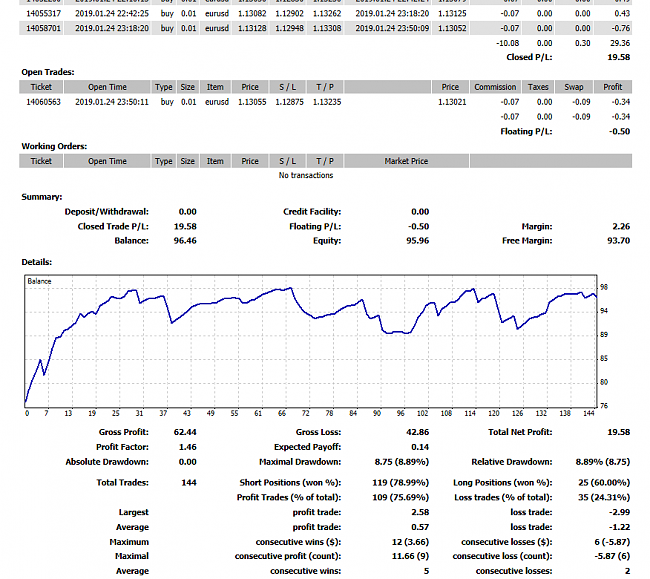Click the Closed P/L value 19.58
The height and width of the screenshot is (579, 650).
coord(618,57)
